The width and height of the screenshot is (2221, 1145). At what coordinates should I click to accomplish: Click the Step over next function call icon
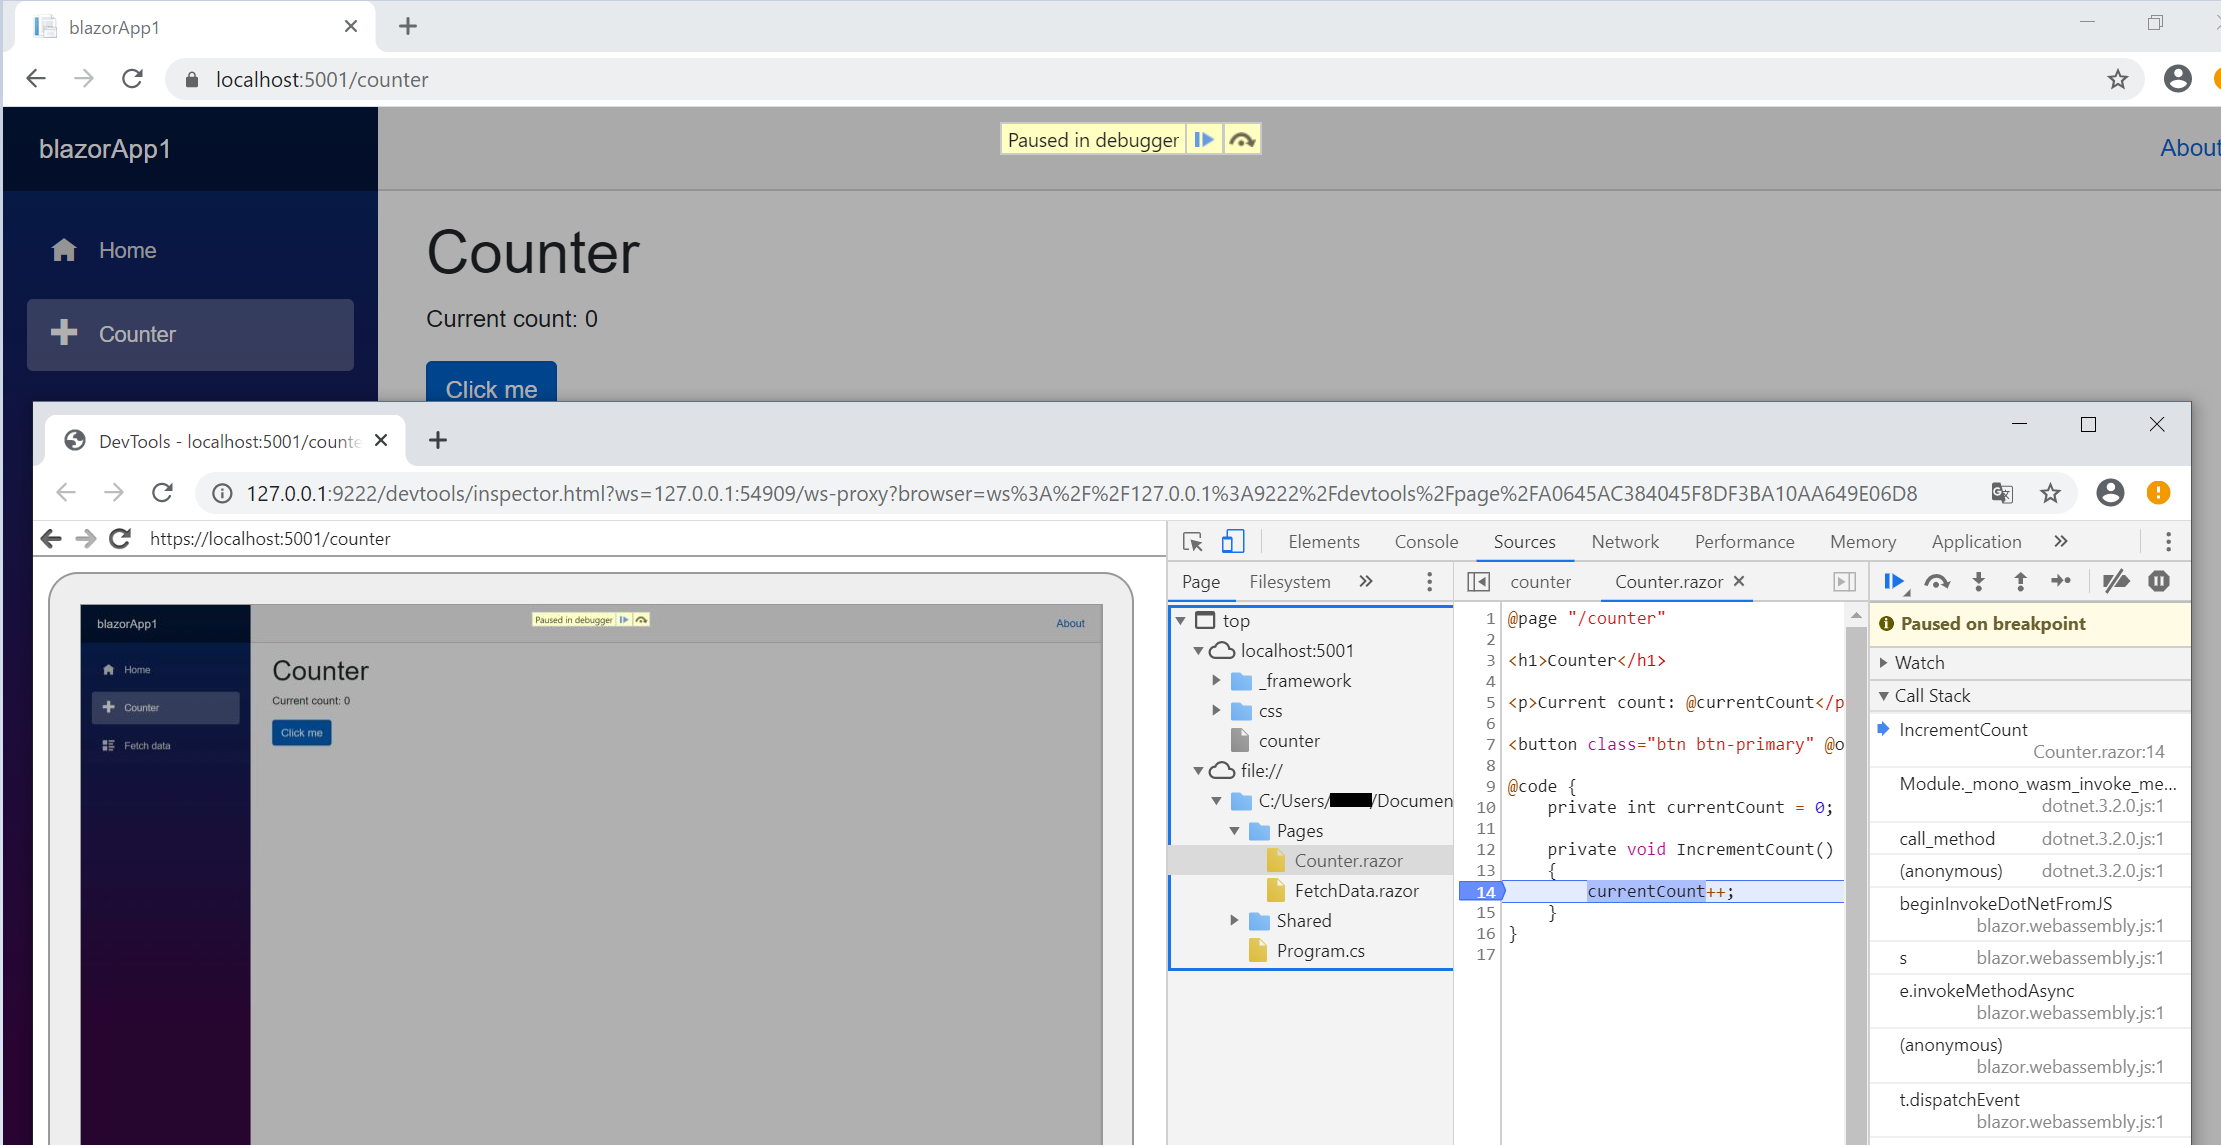(1937, 581)
